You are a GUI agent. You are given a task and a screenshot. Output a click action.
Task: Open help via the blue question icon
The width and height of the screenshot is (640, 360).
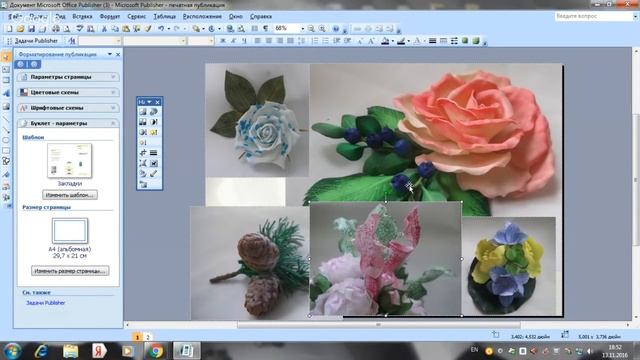[336, 29]
